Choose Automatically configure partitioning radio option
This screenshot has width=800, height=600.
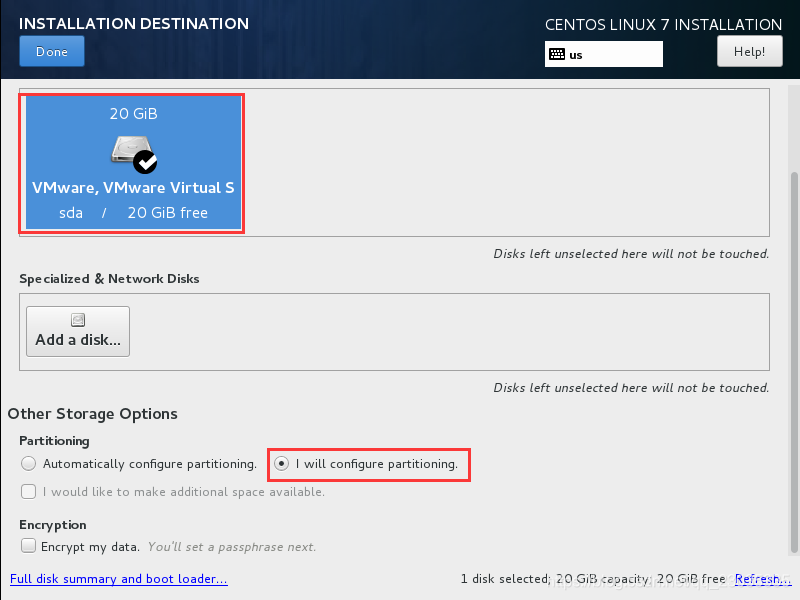(x=29, y=463)
